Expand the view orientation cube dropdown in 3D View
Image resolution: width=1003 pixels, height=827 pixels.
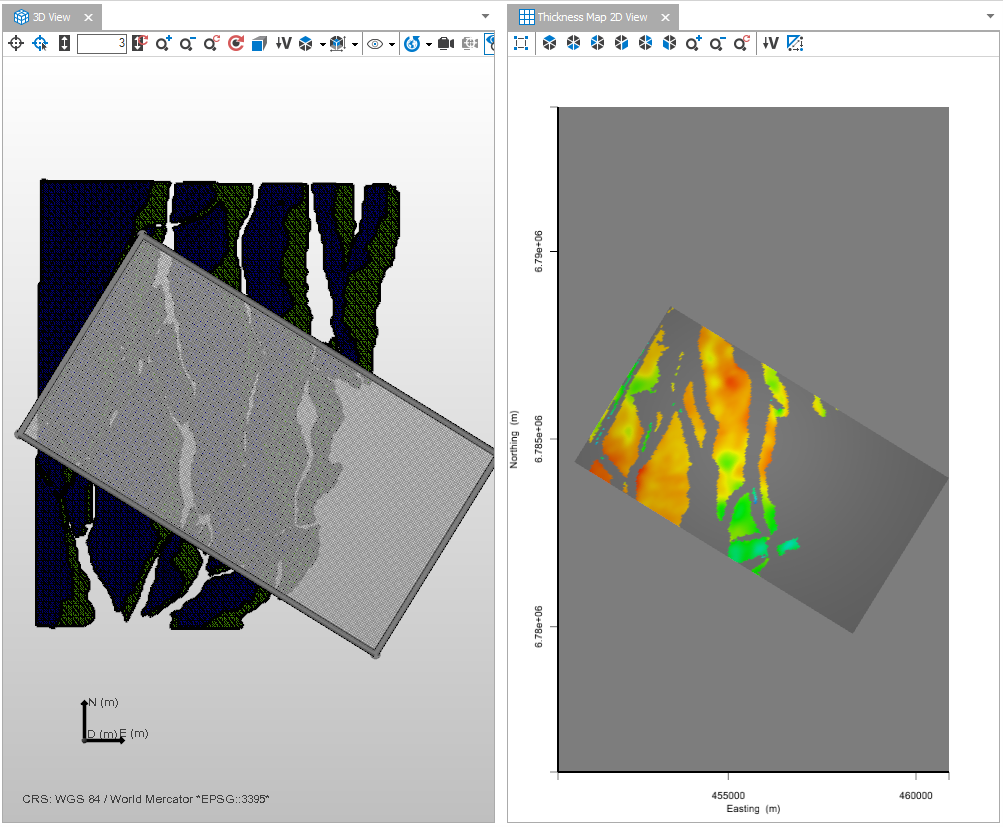click(322, 44)
